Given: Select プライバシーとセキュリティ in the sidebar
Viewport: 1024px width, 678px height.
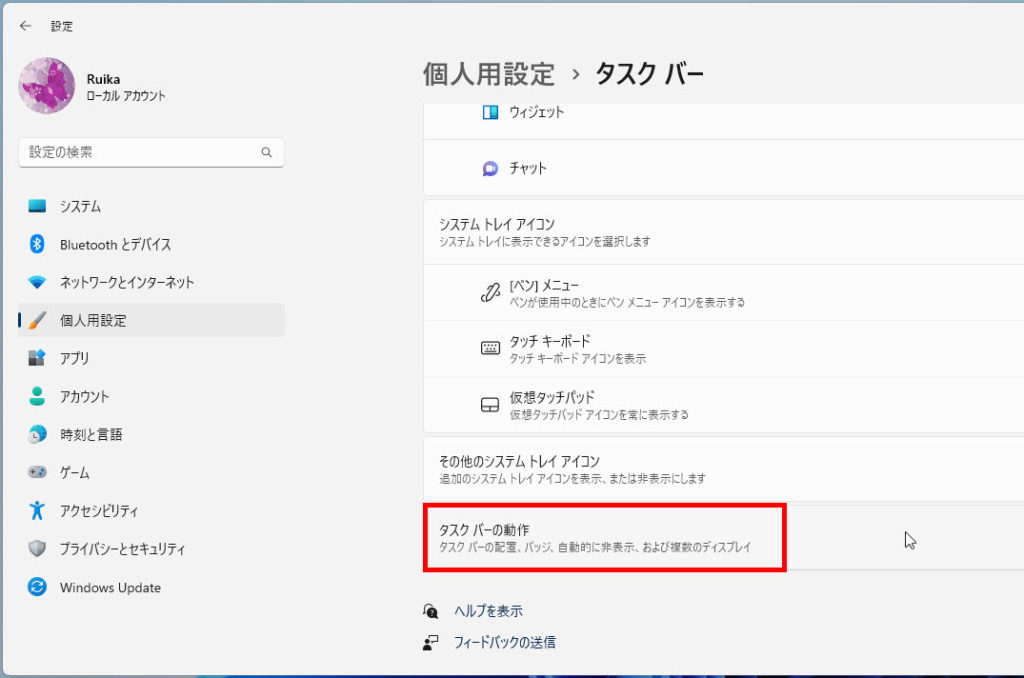Looking at the screenshot, I should (x=122, y=549).
